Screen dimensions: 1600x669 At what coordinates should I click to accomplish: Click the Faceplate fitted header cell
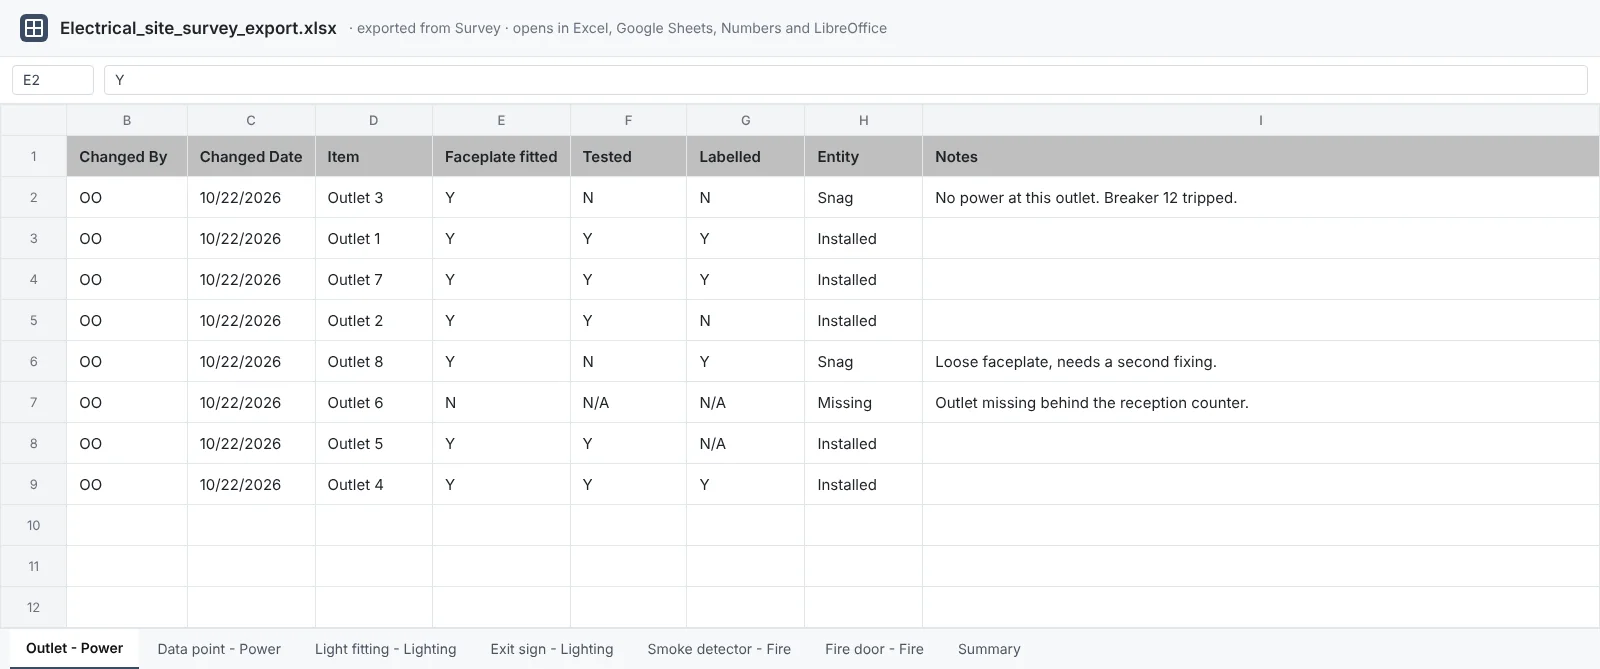(x=501, y=156)
